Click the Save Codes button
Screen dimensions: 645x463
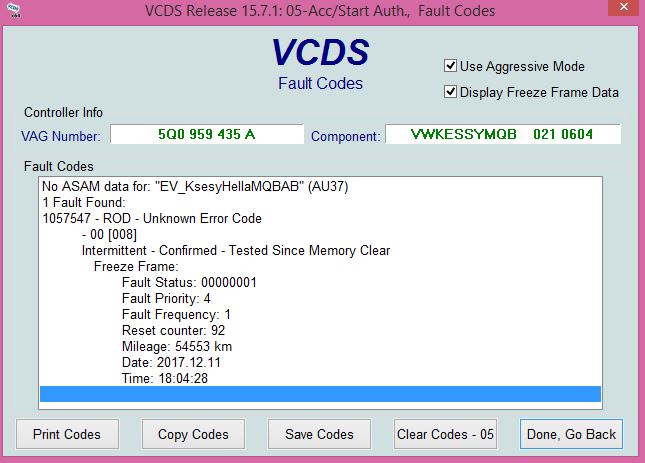click(319, 434)
